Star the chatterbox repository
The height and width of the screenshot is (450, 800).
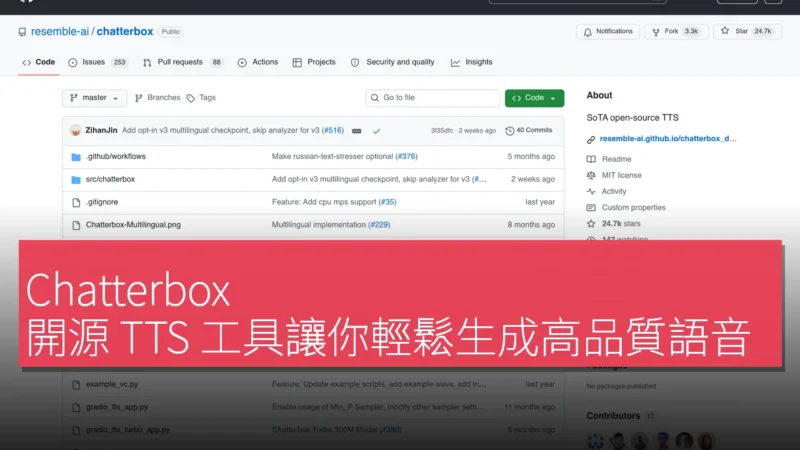tap(747, 32)
